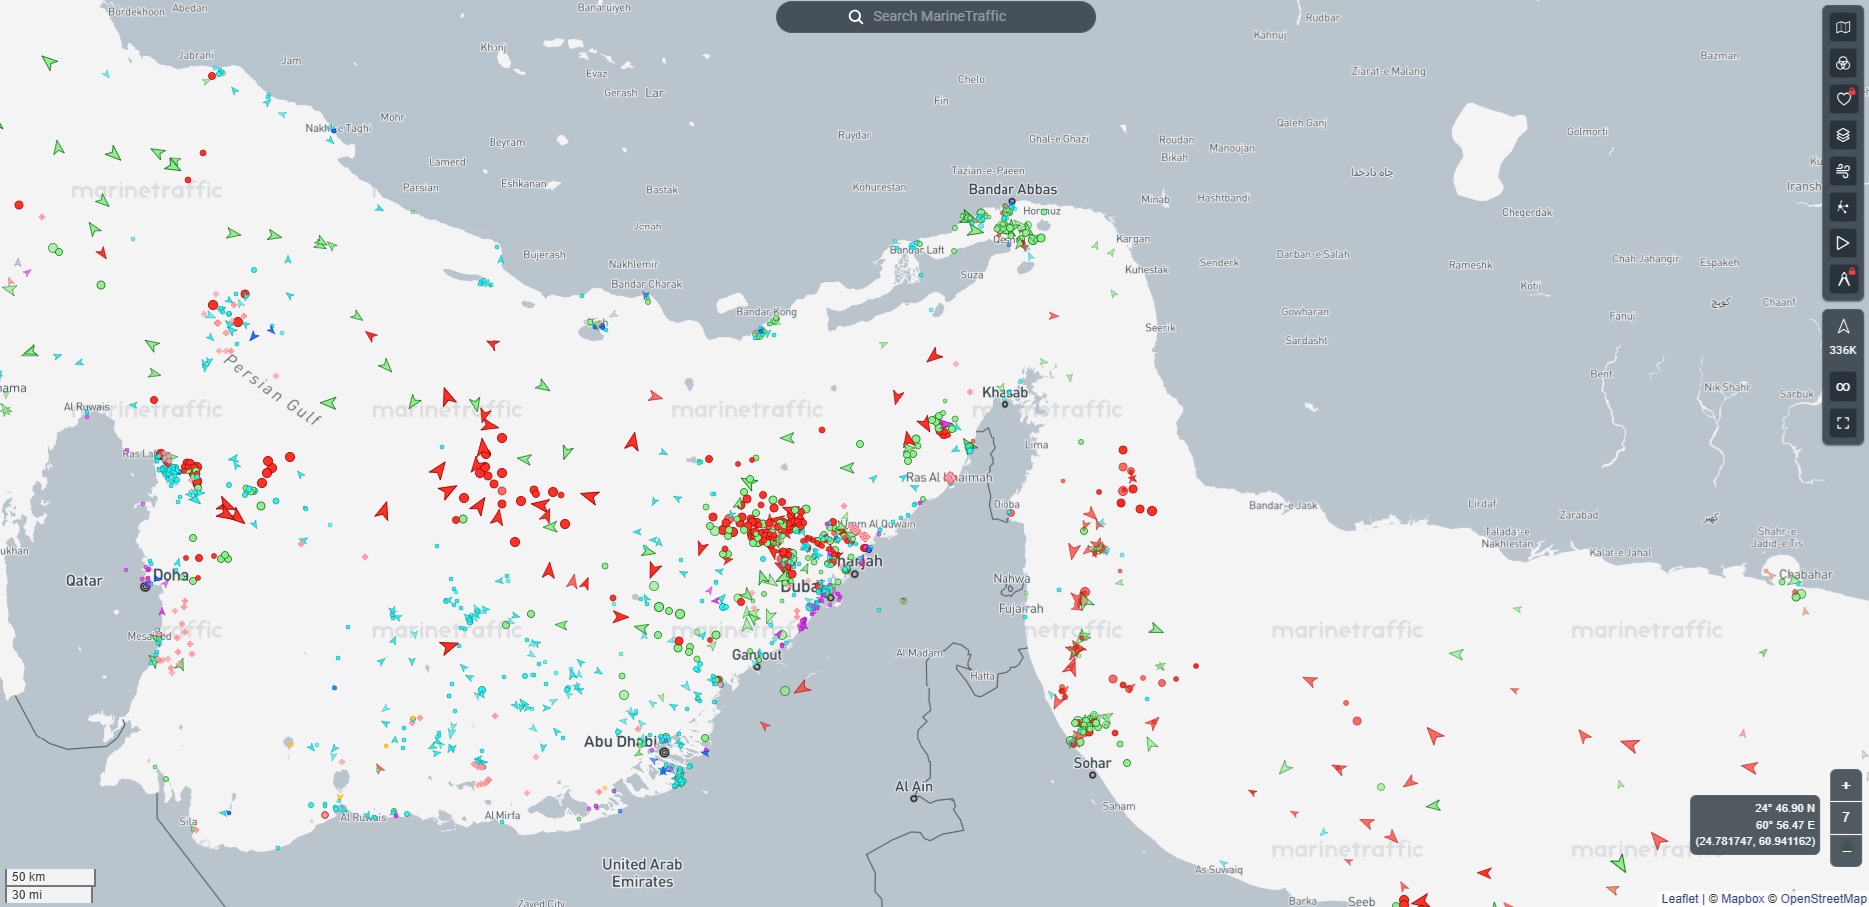This screenshot has height=907, width=1869.
Task: Toggle the weather overlay icon
Action: [x=1843, y=170]
